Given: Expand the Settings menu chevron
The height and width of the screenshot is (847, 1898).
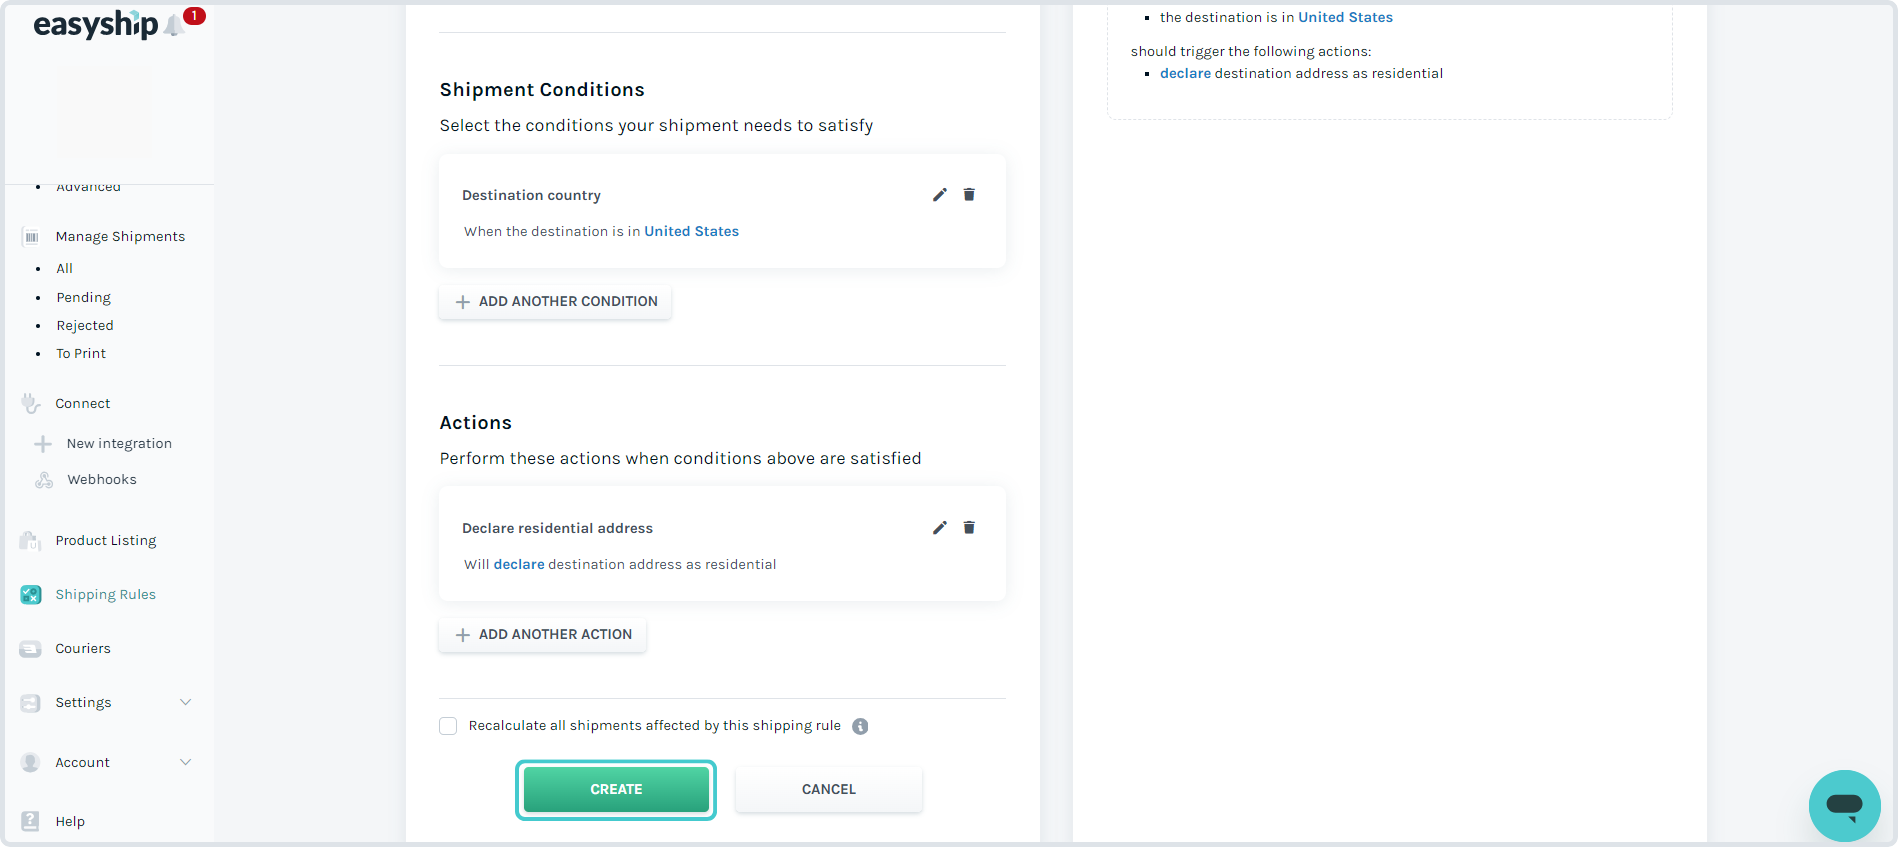Looking at the screenshot, I should coord(185,702).
